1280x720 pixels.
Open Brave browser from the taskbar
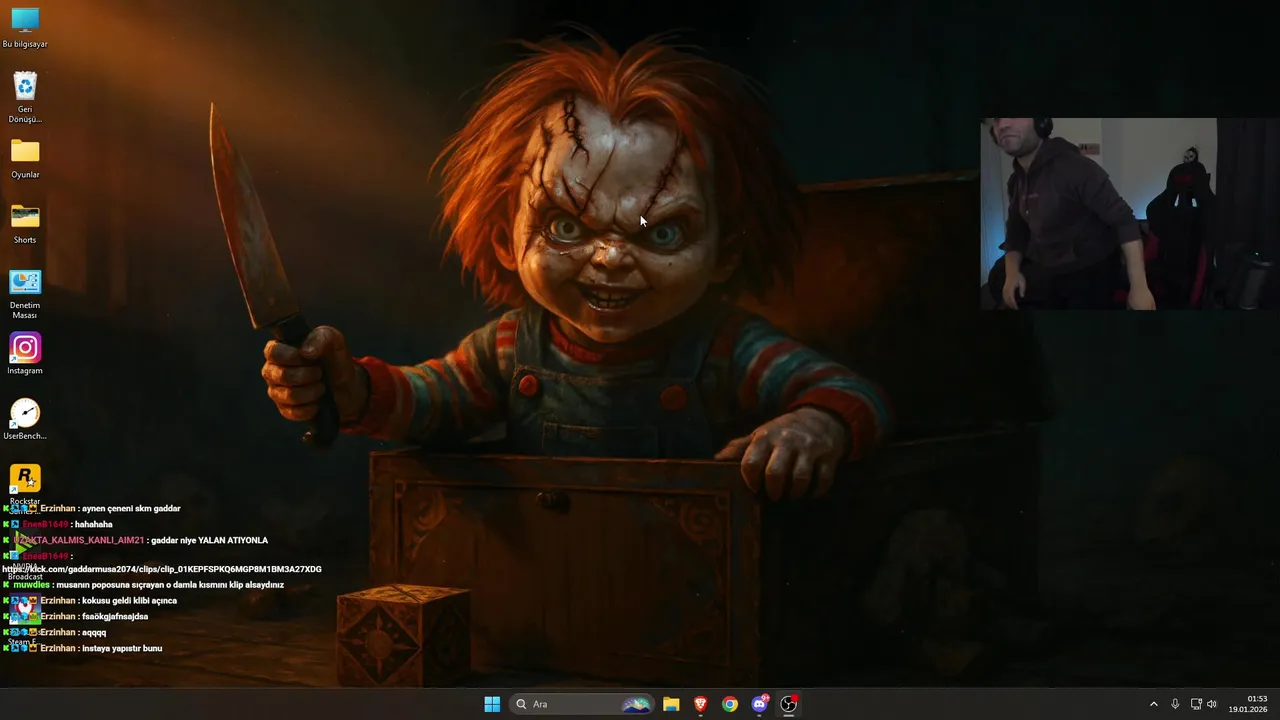point(701,704)
